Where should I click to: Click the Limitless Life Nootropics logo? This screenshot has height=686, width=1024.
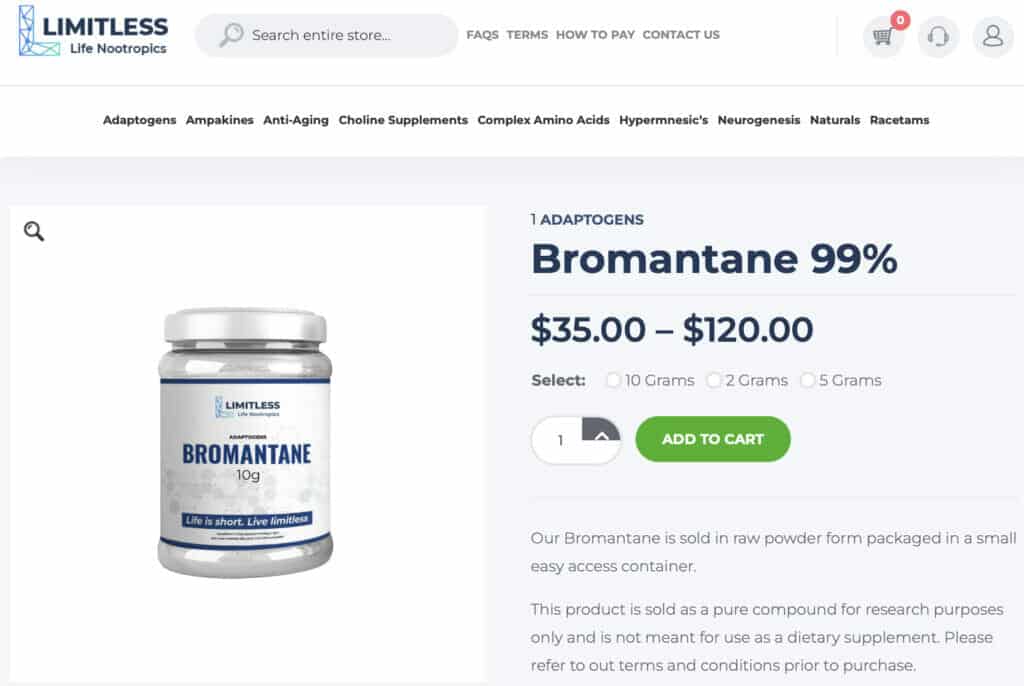93,31
